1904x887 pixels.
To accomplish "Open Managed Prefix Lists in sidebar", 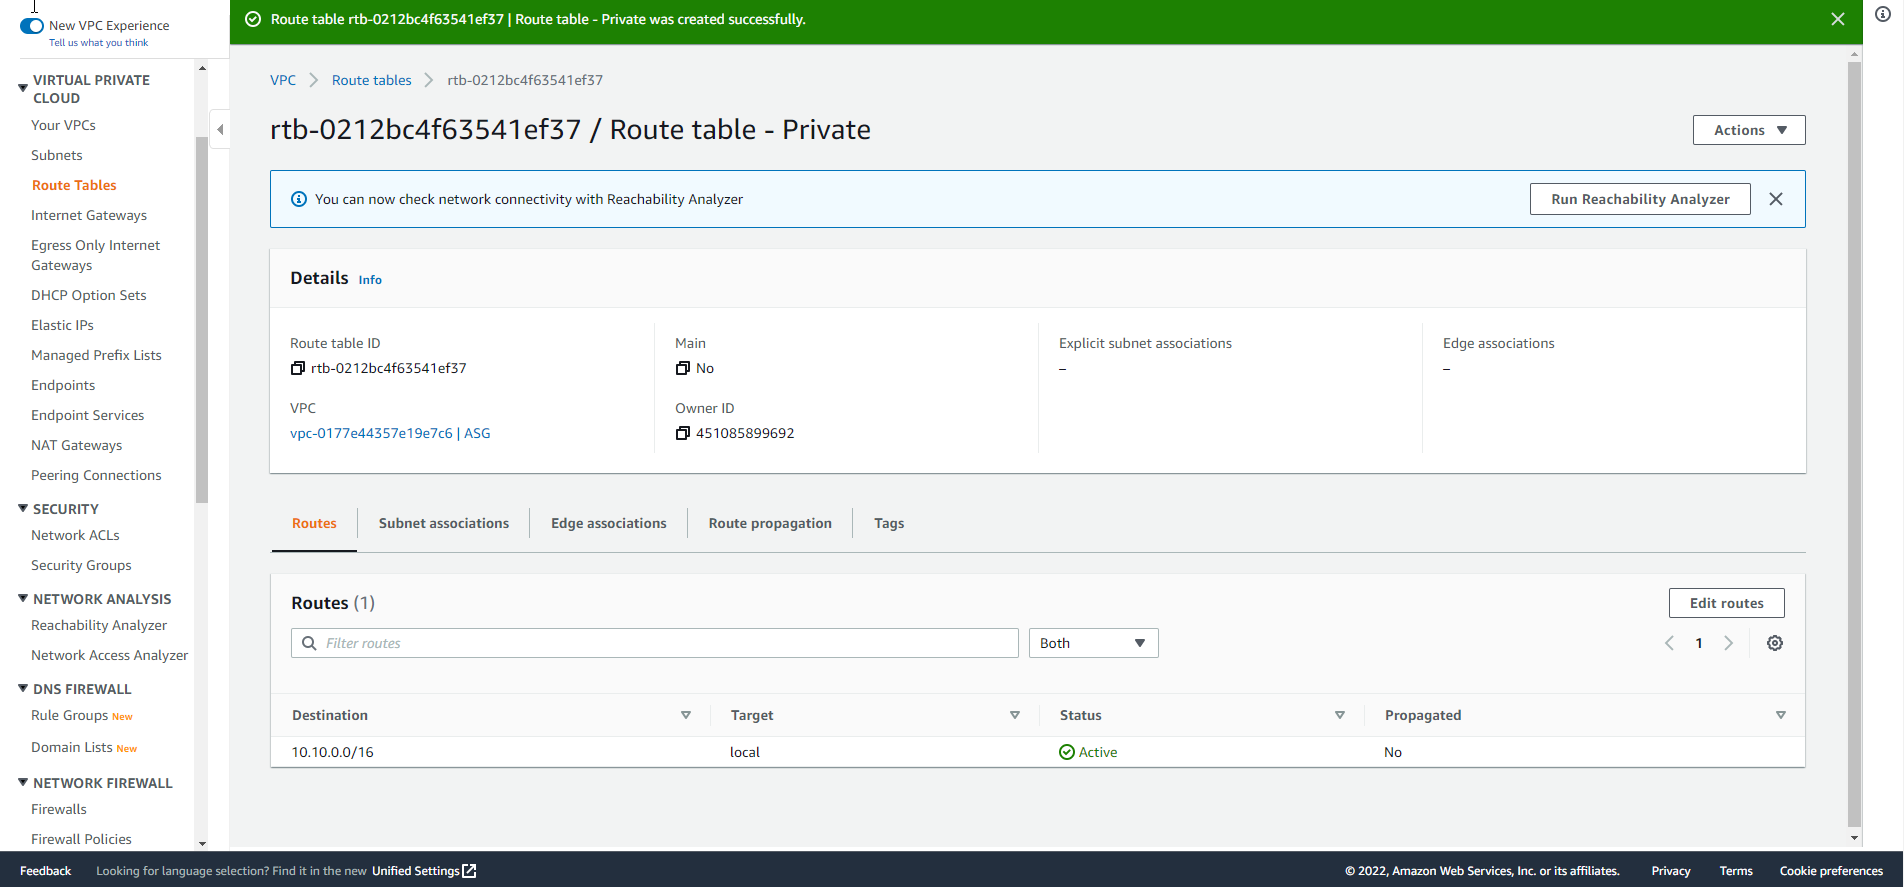I will (96, 355).
